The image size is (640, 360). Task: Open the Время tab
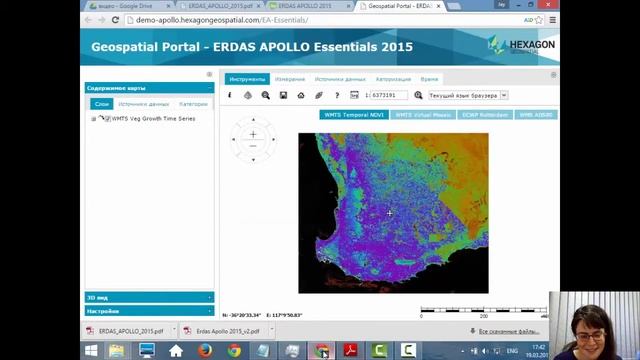(429, 79)
